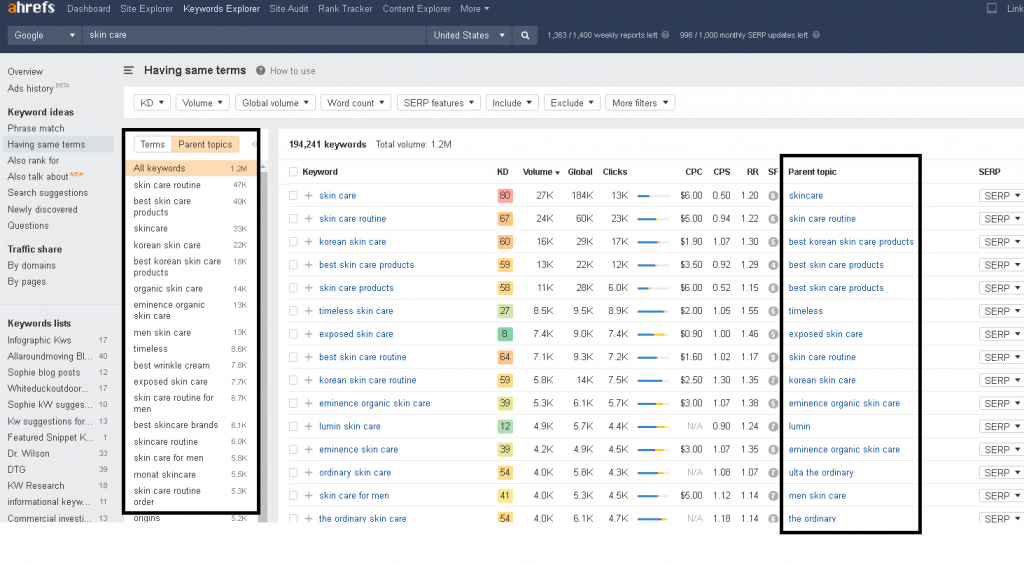
Task: Click SERP features count icon for lumin skin care row
Action: [773, 426]
